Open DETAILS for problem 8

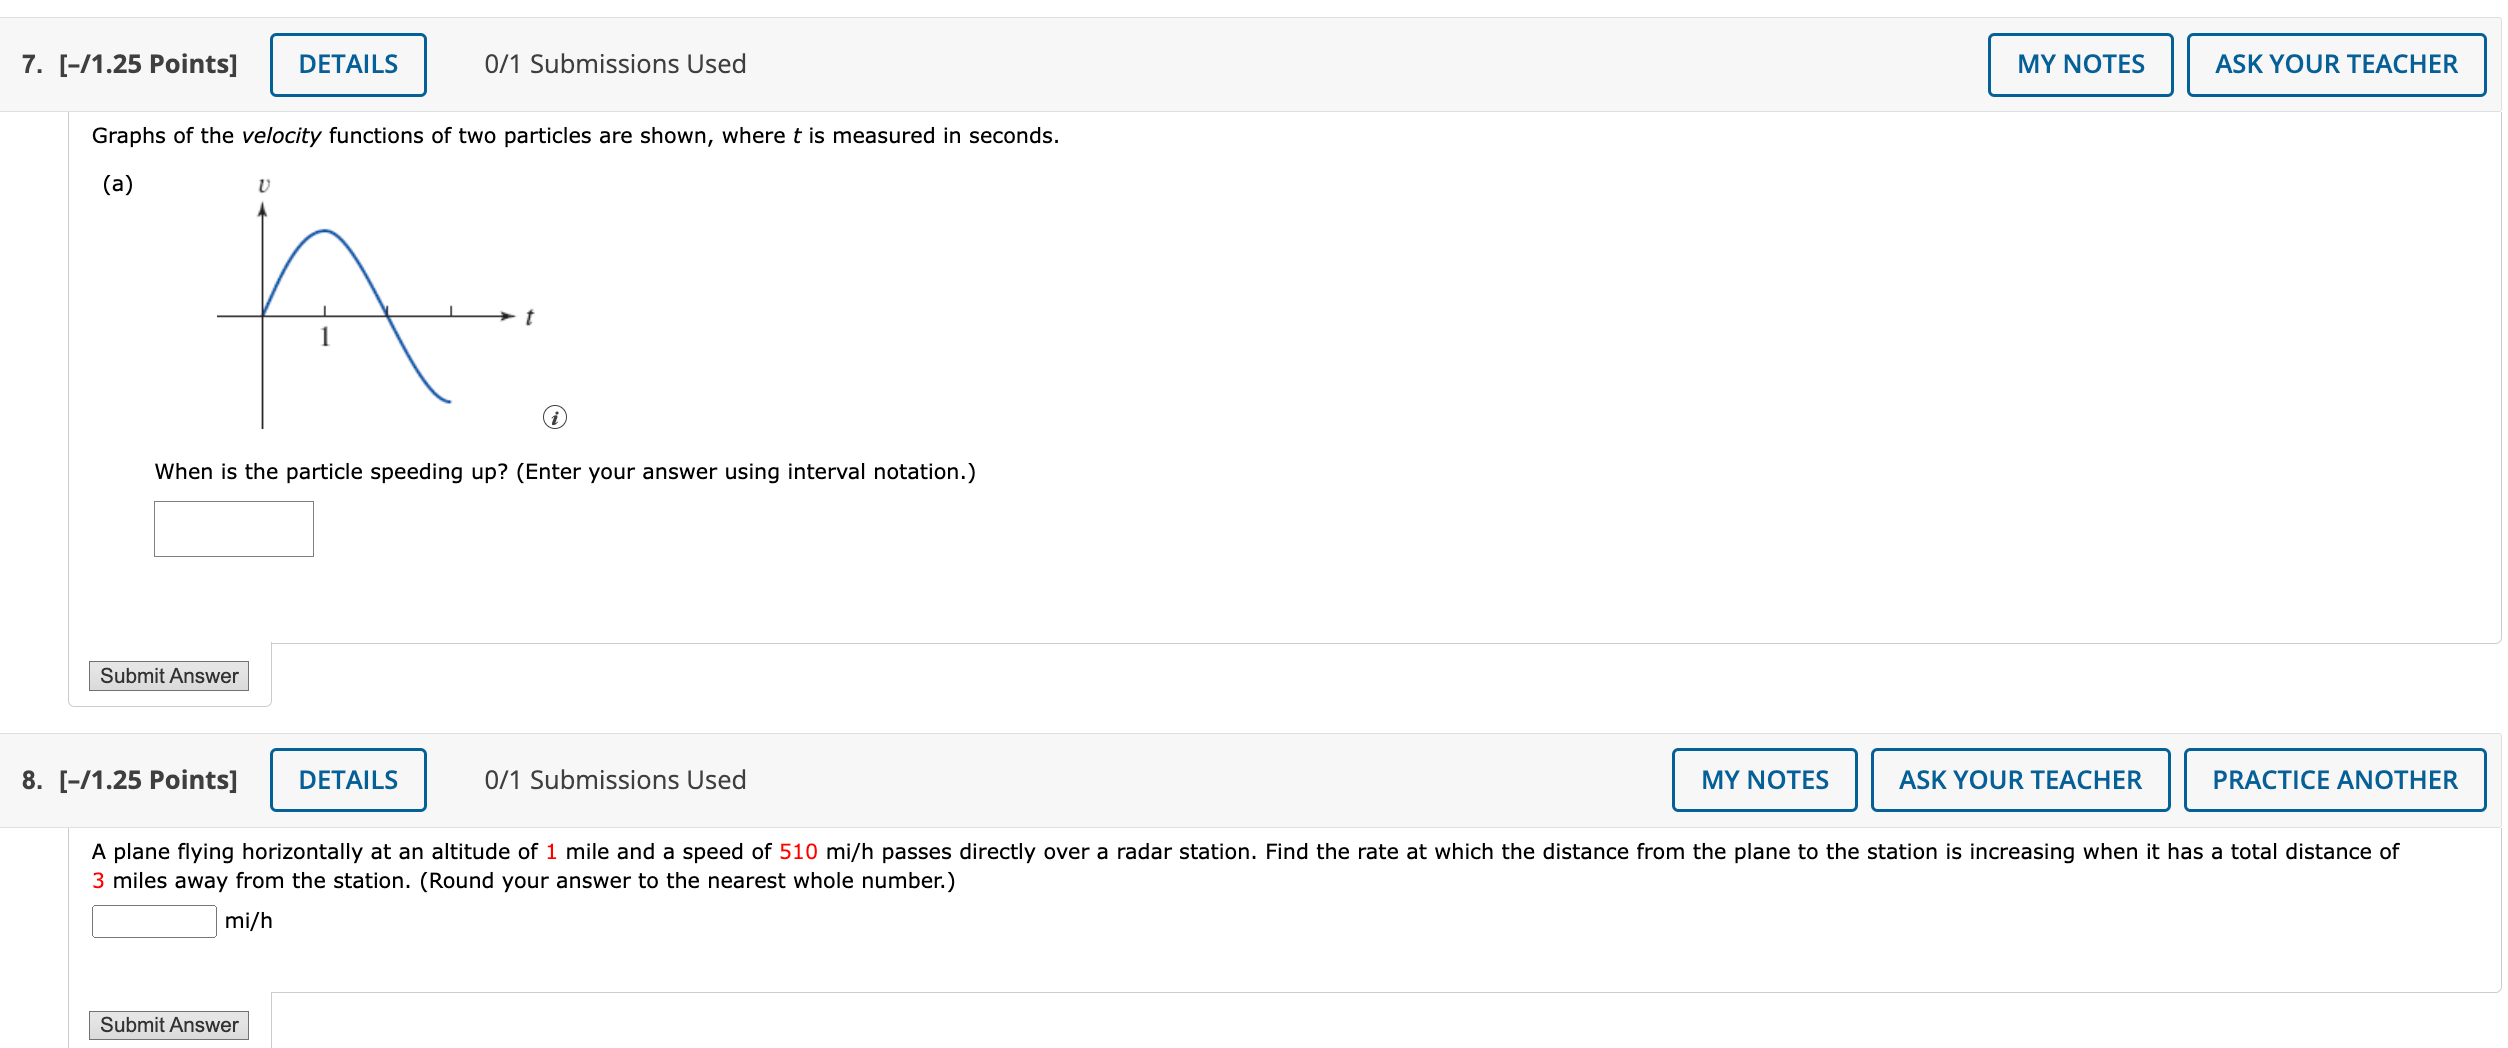pyautogui.click(x=347, y=779)
